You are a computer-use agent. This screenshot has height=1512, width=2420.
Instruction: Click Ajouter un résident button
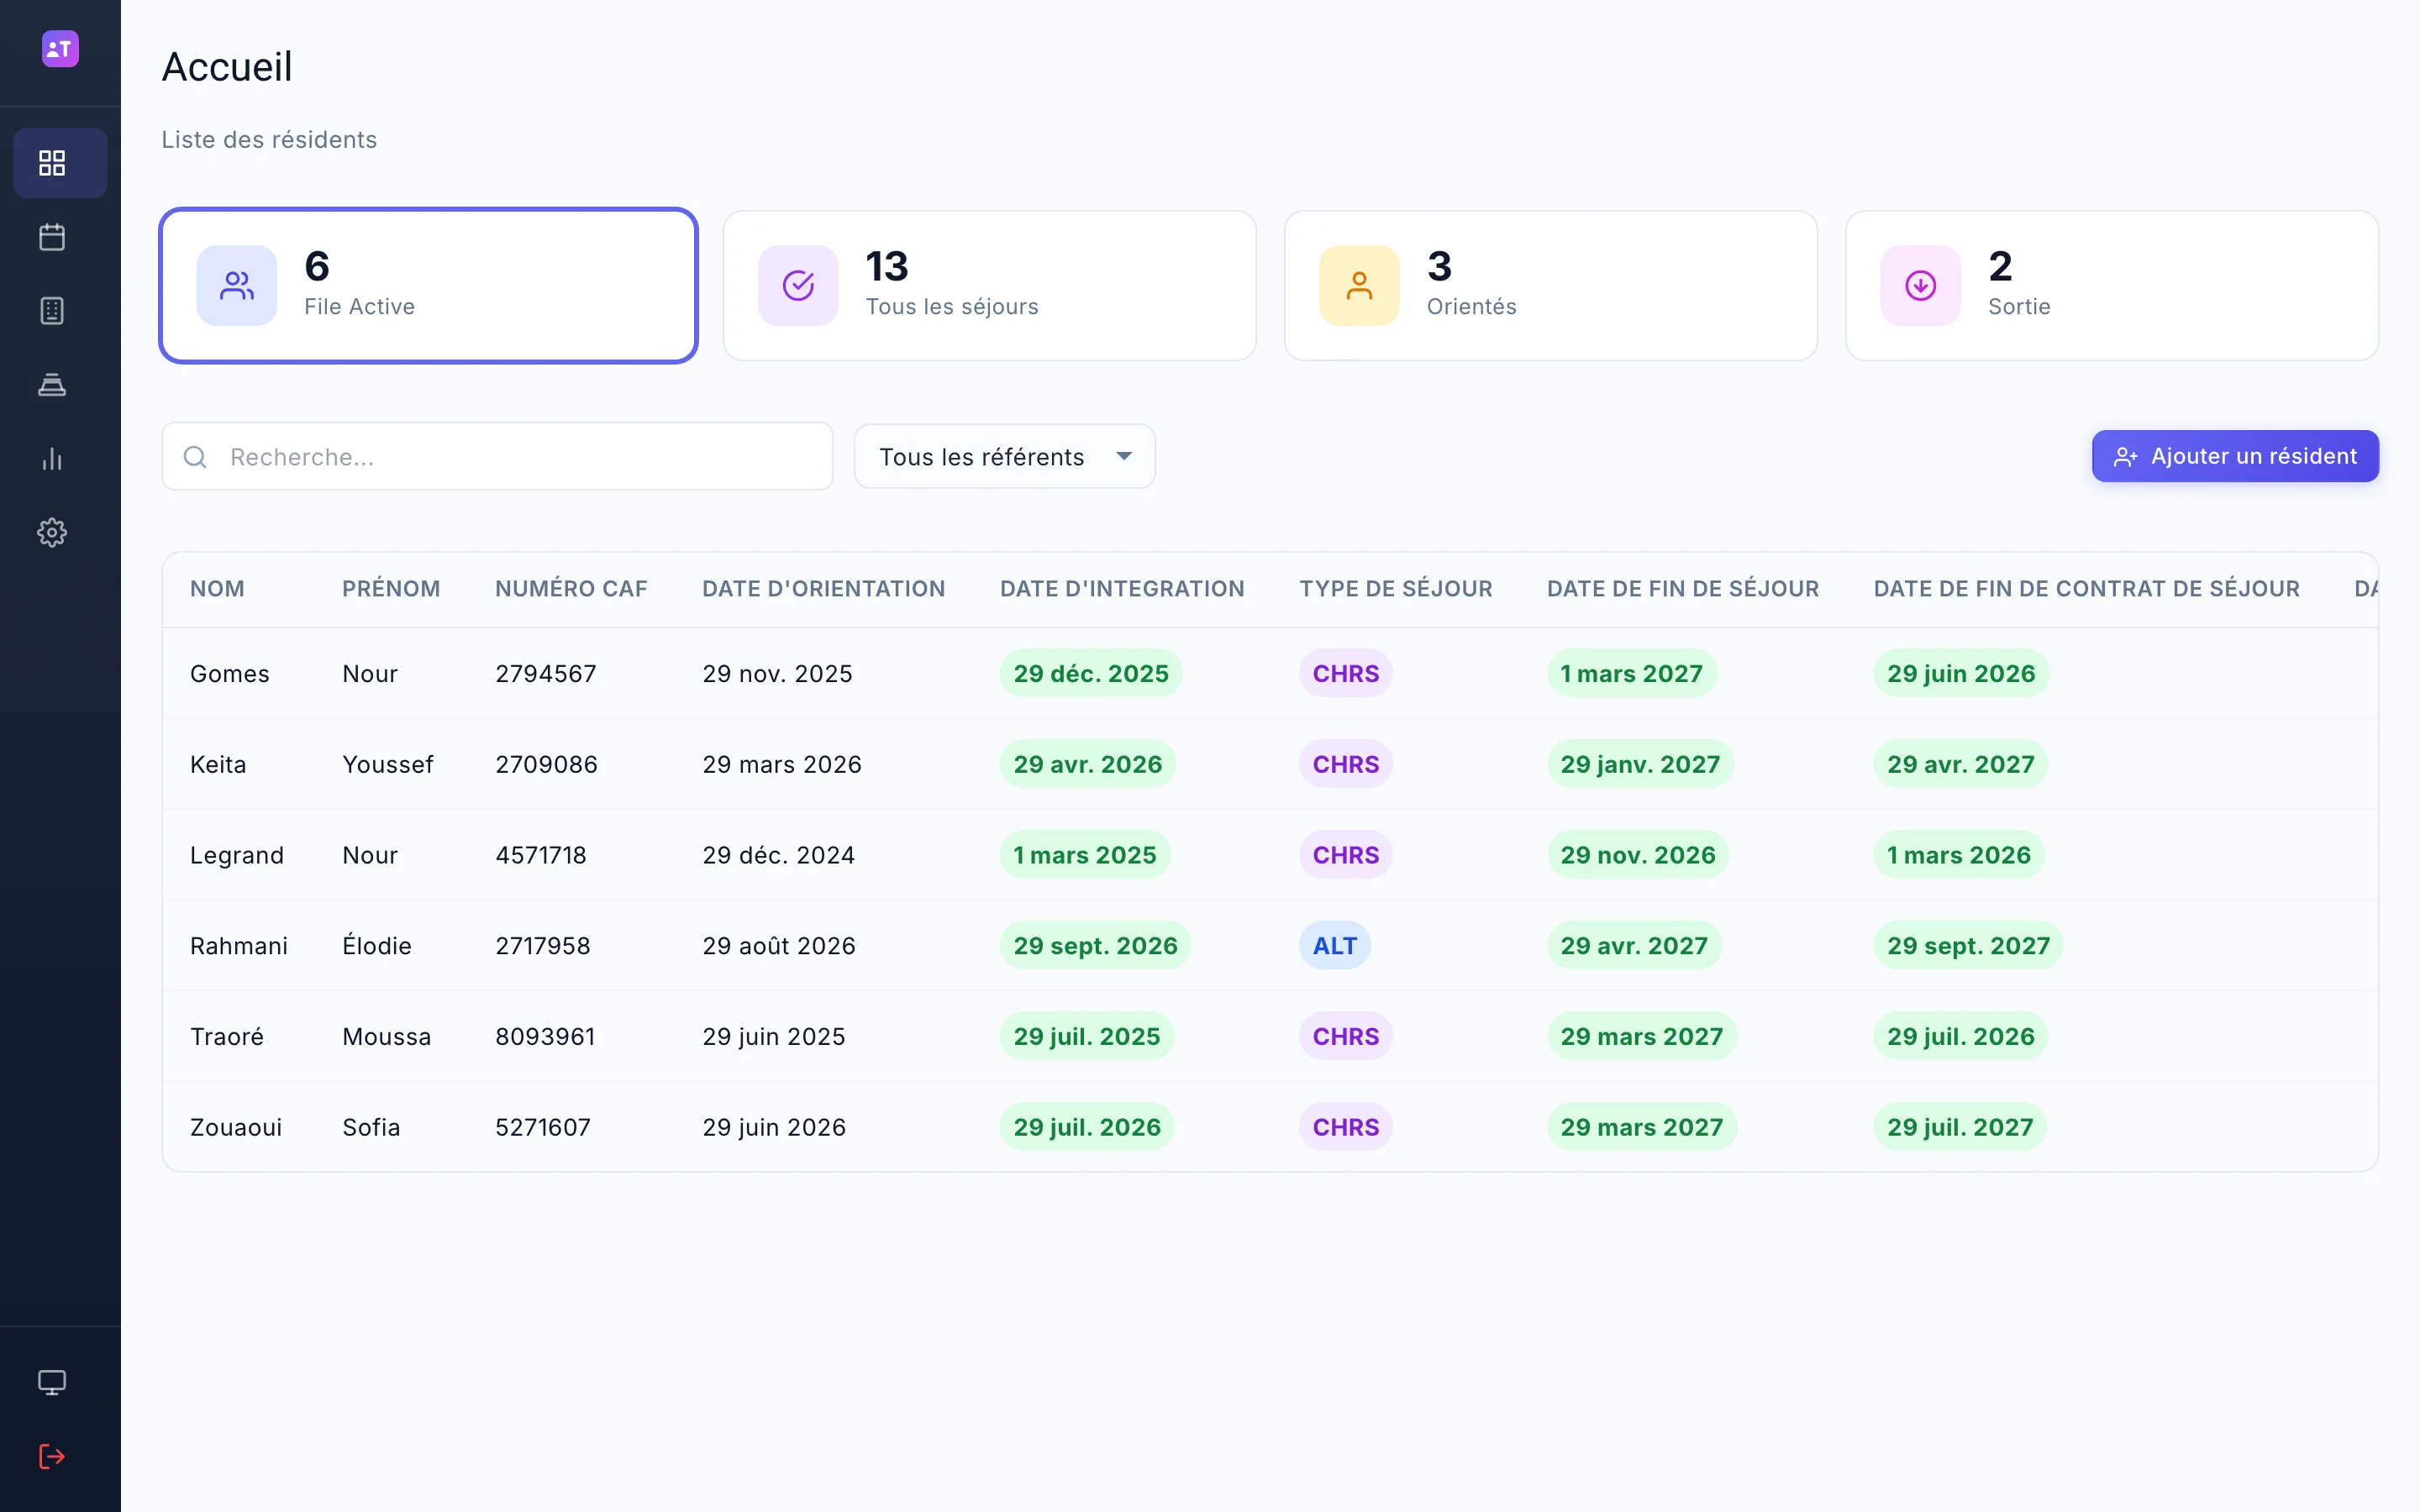pyautogui.click(x=2235, y=456)
